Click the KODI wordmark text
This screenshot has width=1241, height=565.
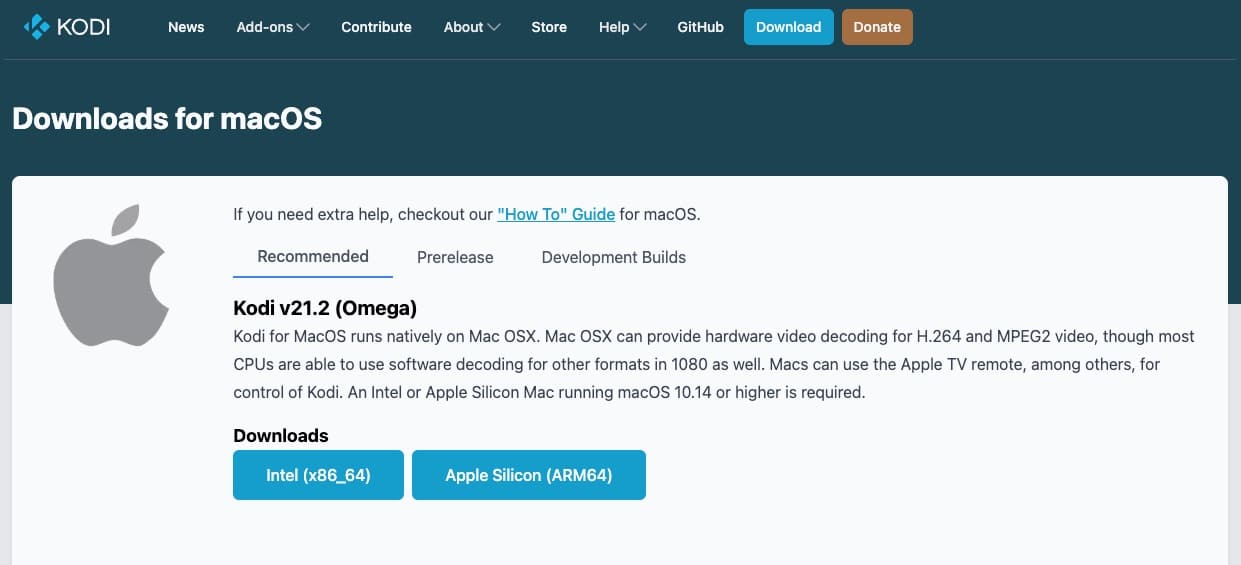(x=83, y=27)
